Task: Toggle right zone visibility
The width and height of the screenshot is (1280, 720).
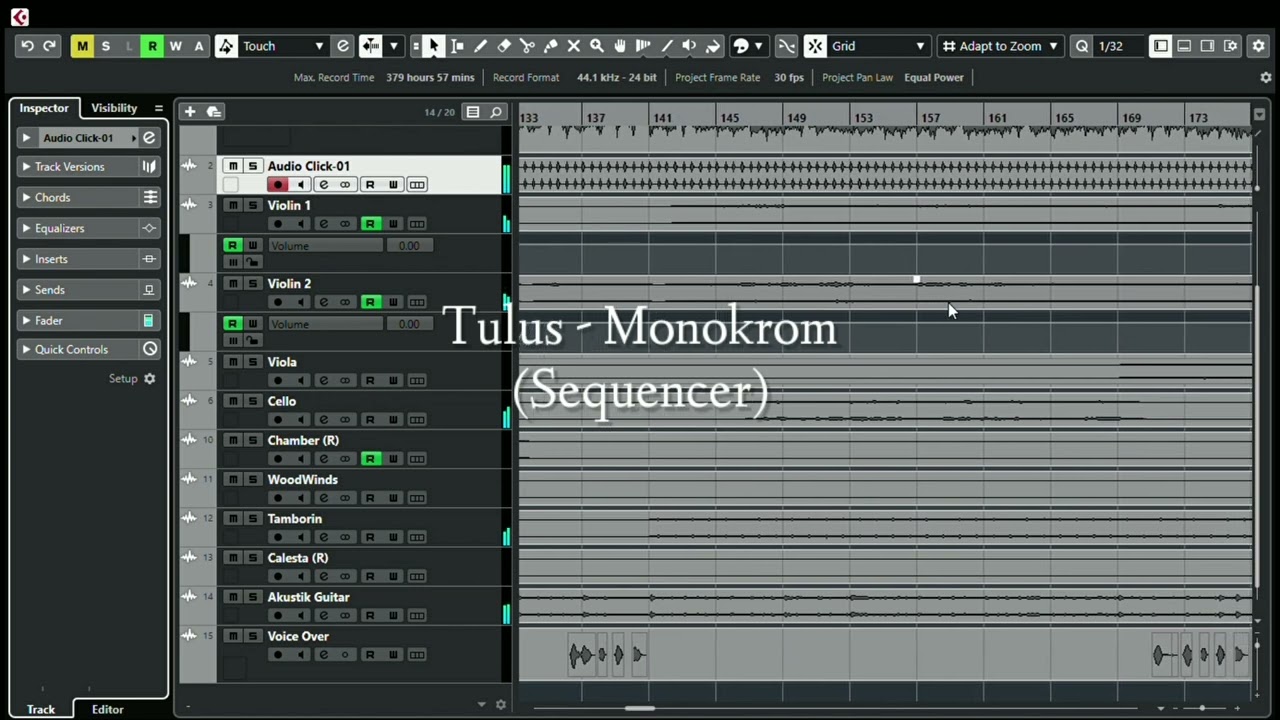Action: click(x=1207, y=46)
